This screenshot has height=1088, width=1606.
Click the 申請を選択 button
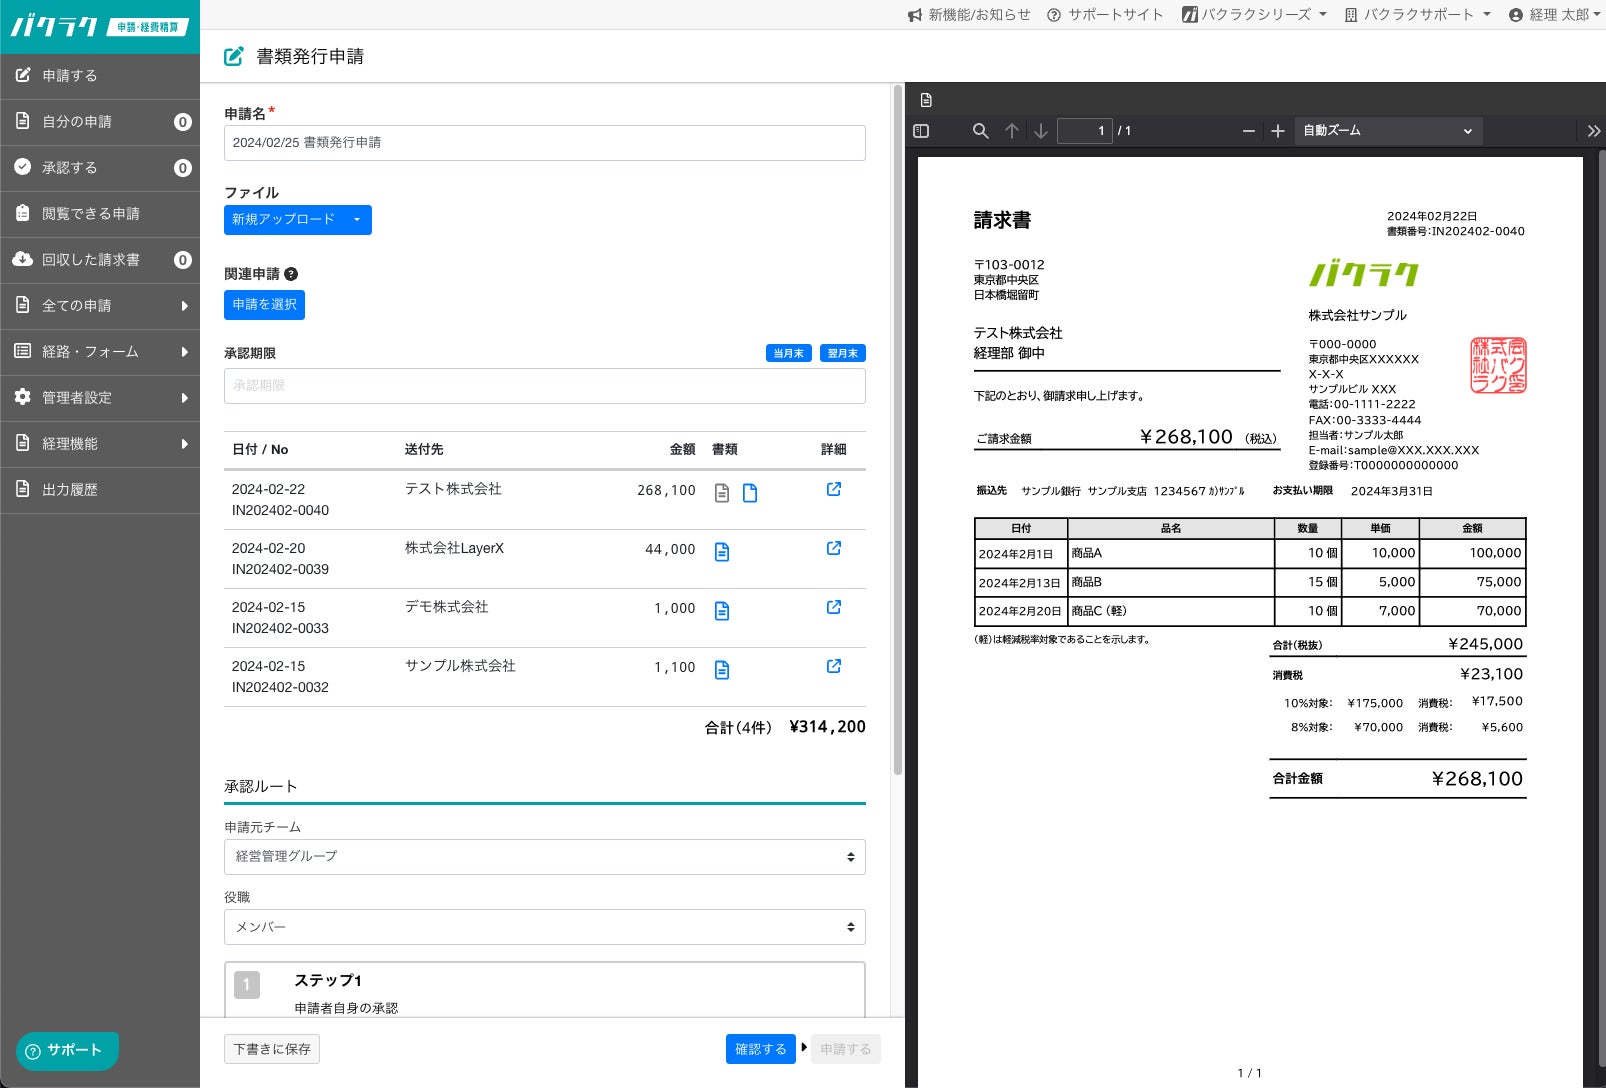(264, 305)
